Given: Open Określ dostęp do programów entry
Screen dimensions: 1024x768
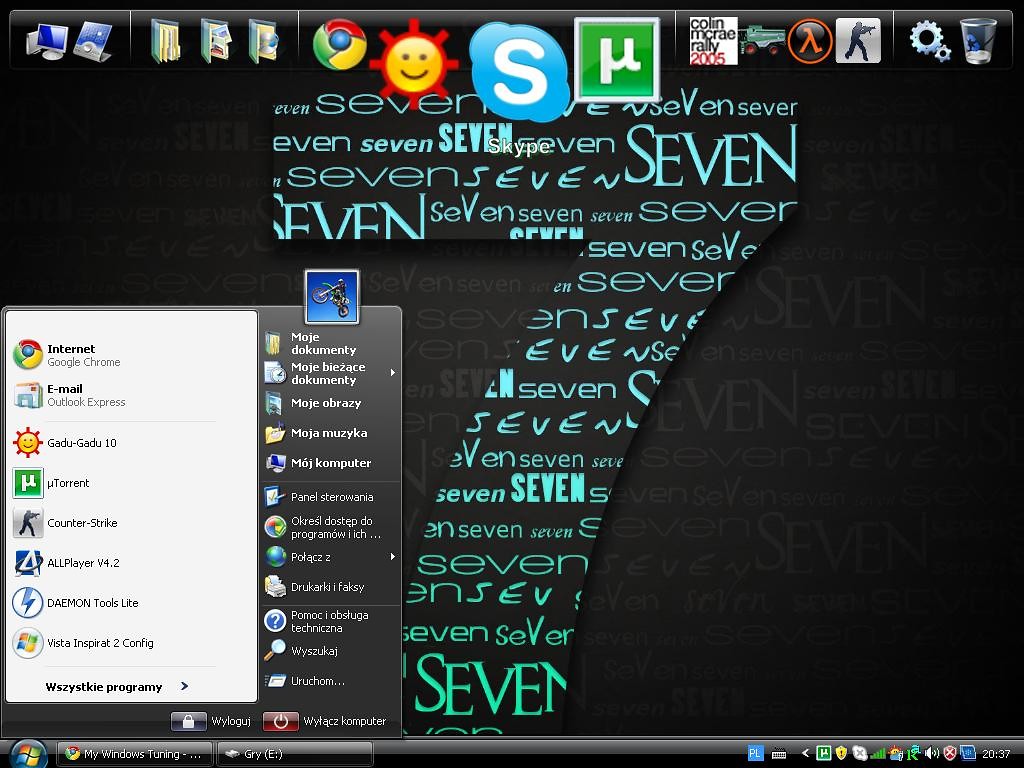Looking at the screenshot, I should coord(330,527).
